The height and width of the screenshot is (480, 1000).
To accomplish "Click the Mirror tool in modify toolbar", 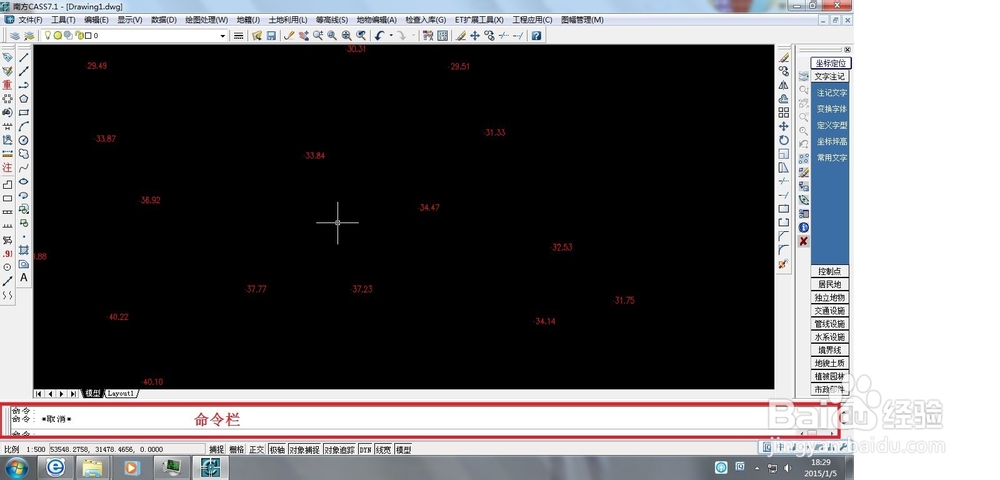I will click(784, 85).
